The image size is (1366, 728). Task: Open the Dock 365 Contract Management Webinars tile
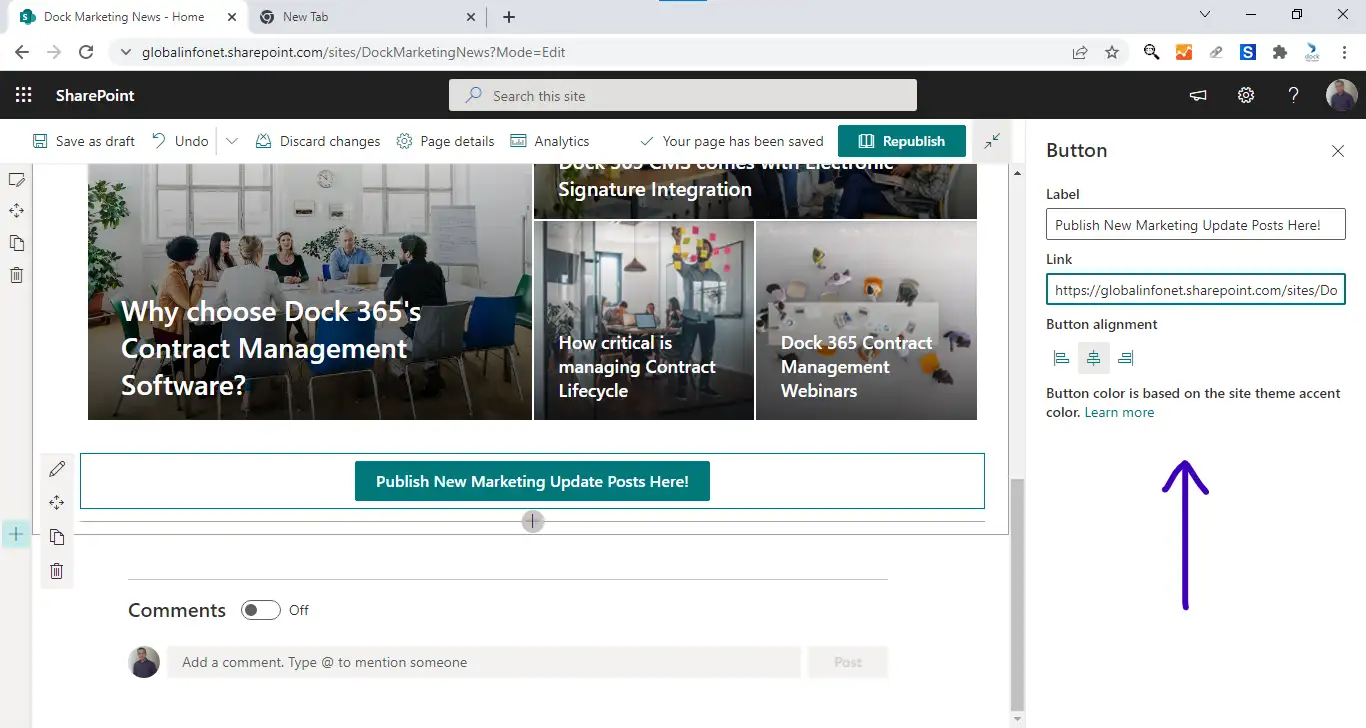point(866,320)
